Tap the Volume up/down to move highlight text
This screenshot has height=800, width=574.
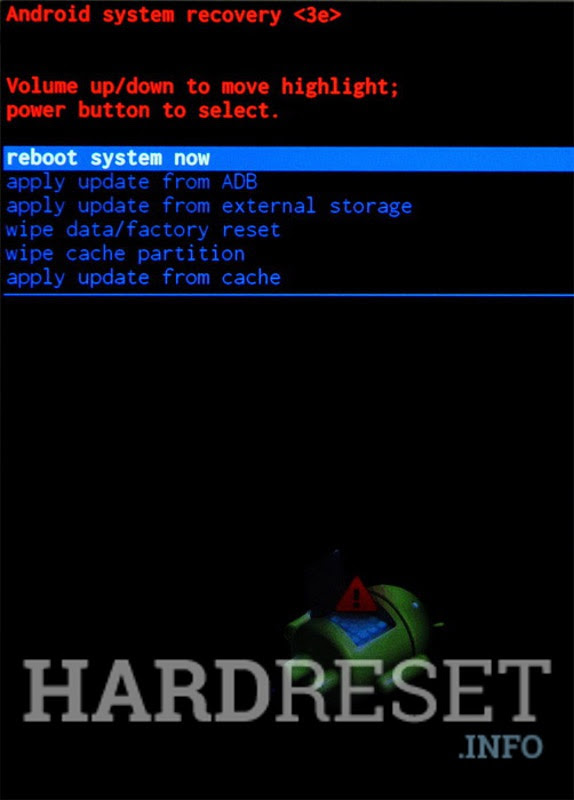click(x=203, y=87)
